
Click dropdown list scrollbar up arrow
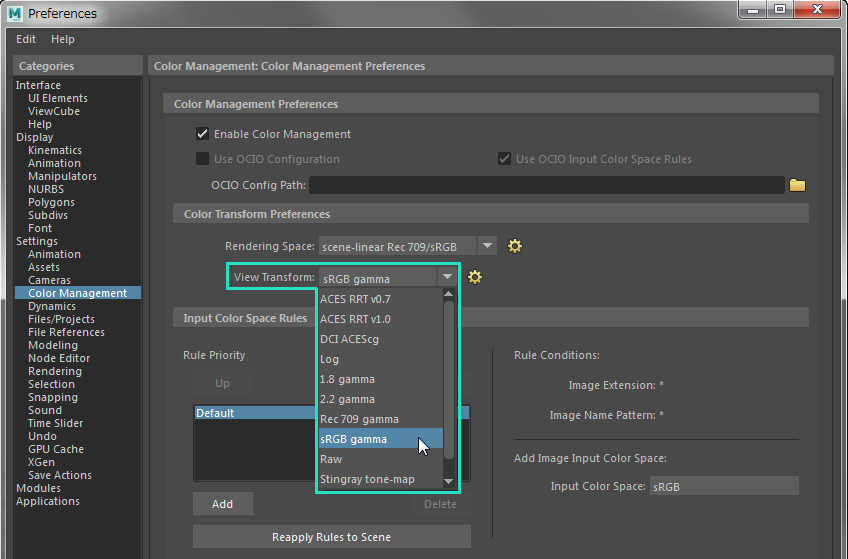tap(448, 294)
